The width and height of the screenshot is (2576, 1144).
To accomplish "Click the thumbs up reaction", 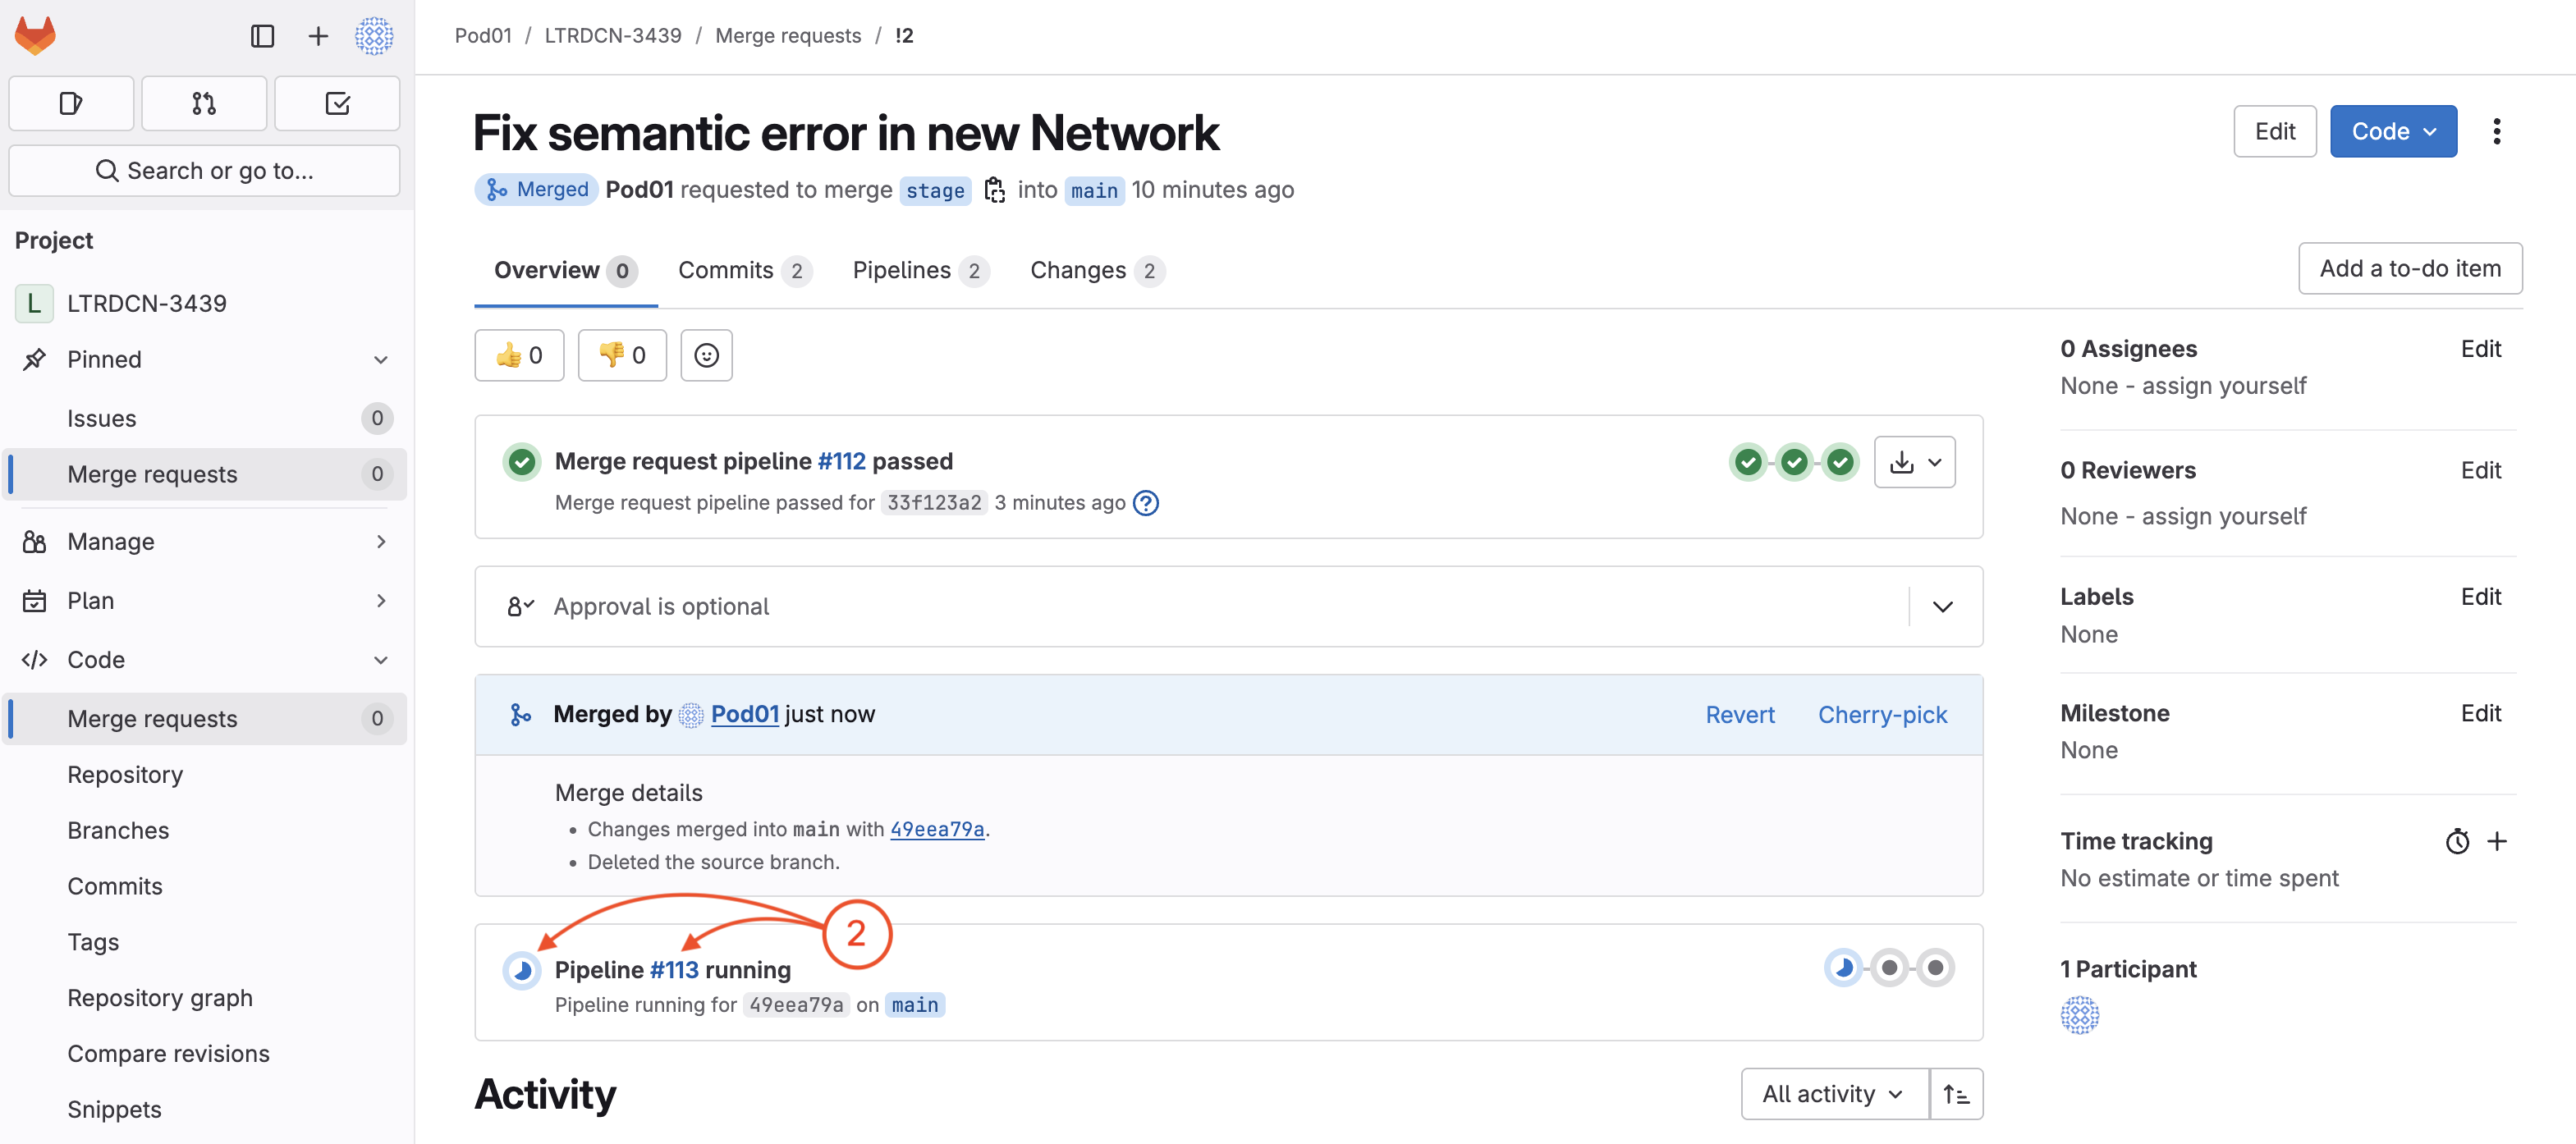I will click(x=519, y=355).
